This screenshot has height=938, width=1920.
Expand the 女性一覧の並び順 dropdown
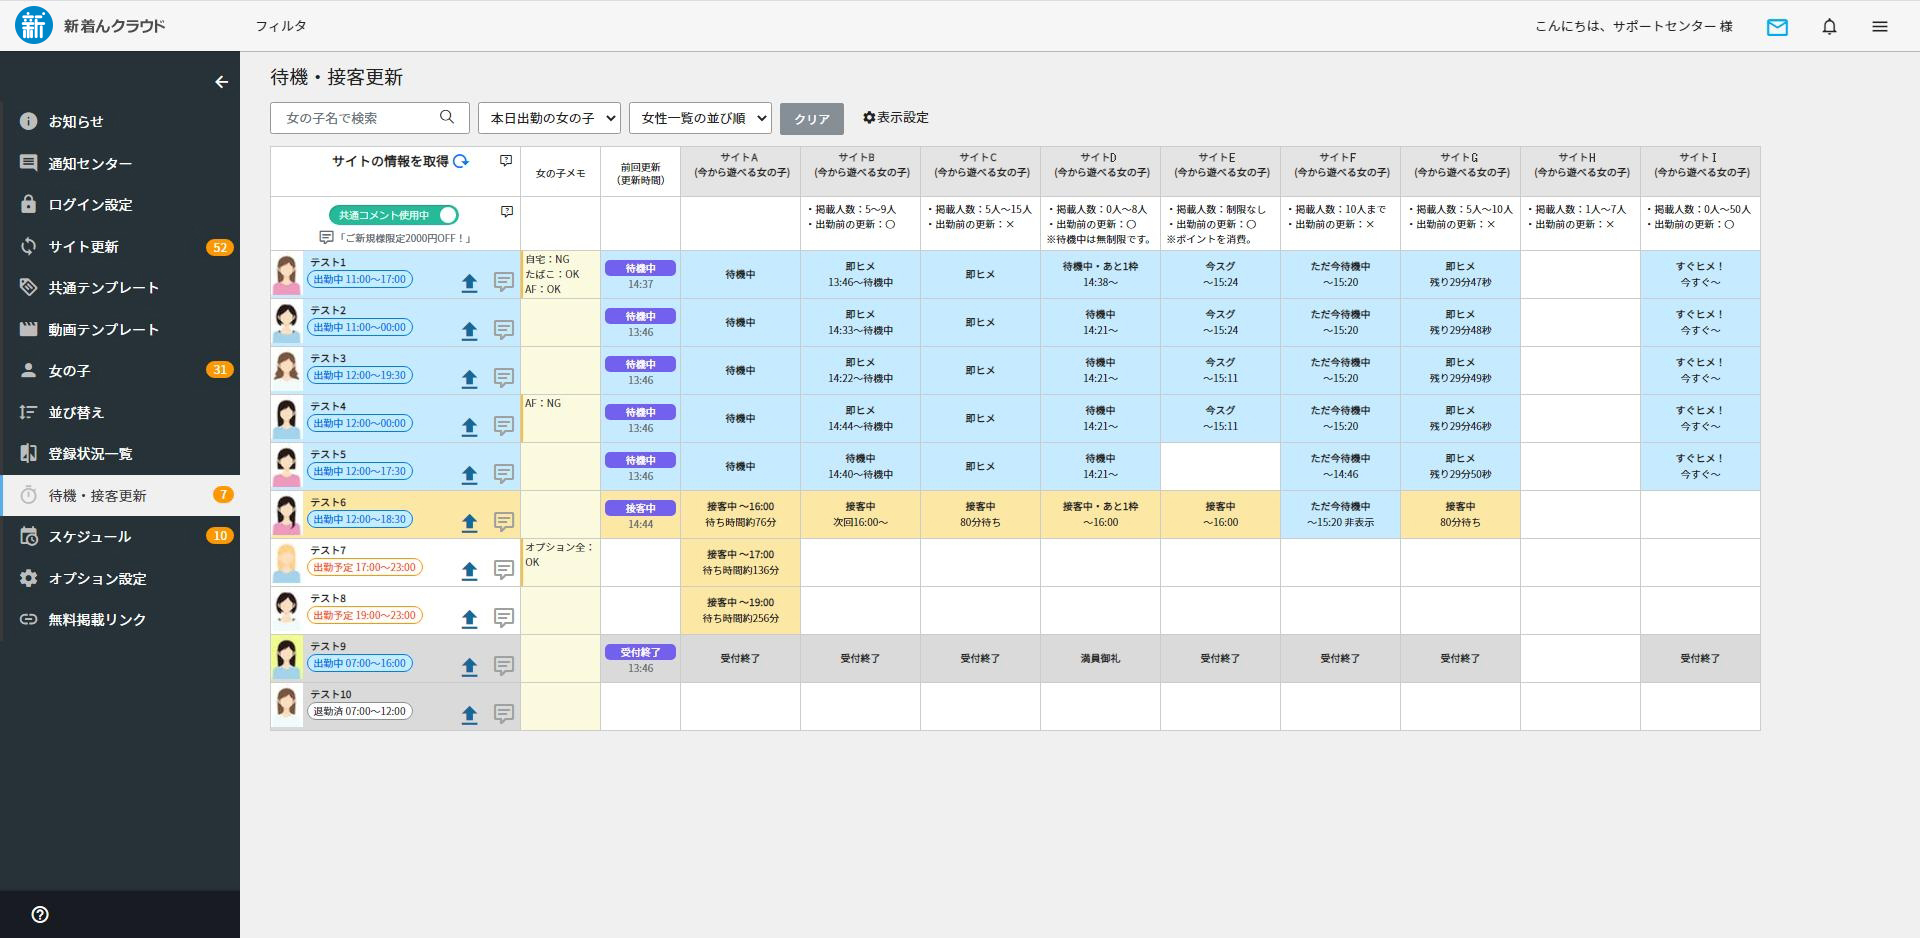700,118
